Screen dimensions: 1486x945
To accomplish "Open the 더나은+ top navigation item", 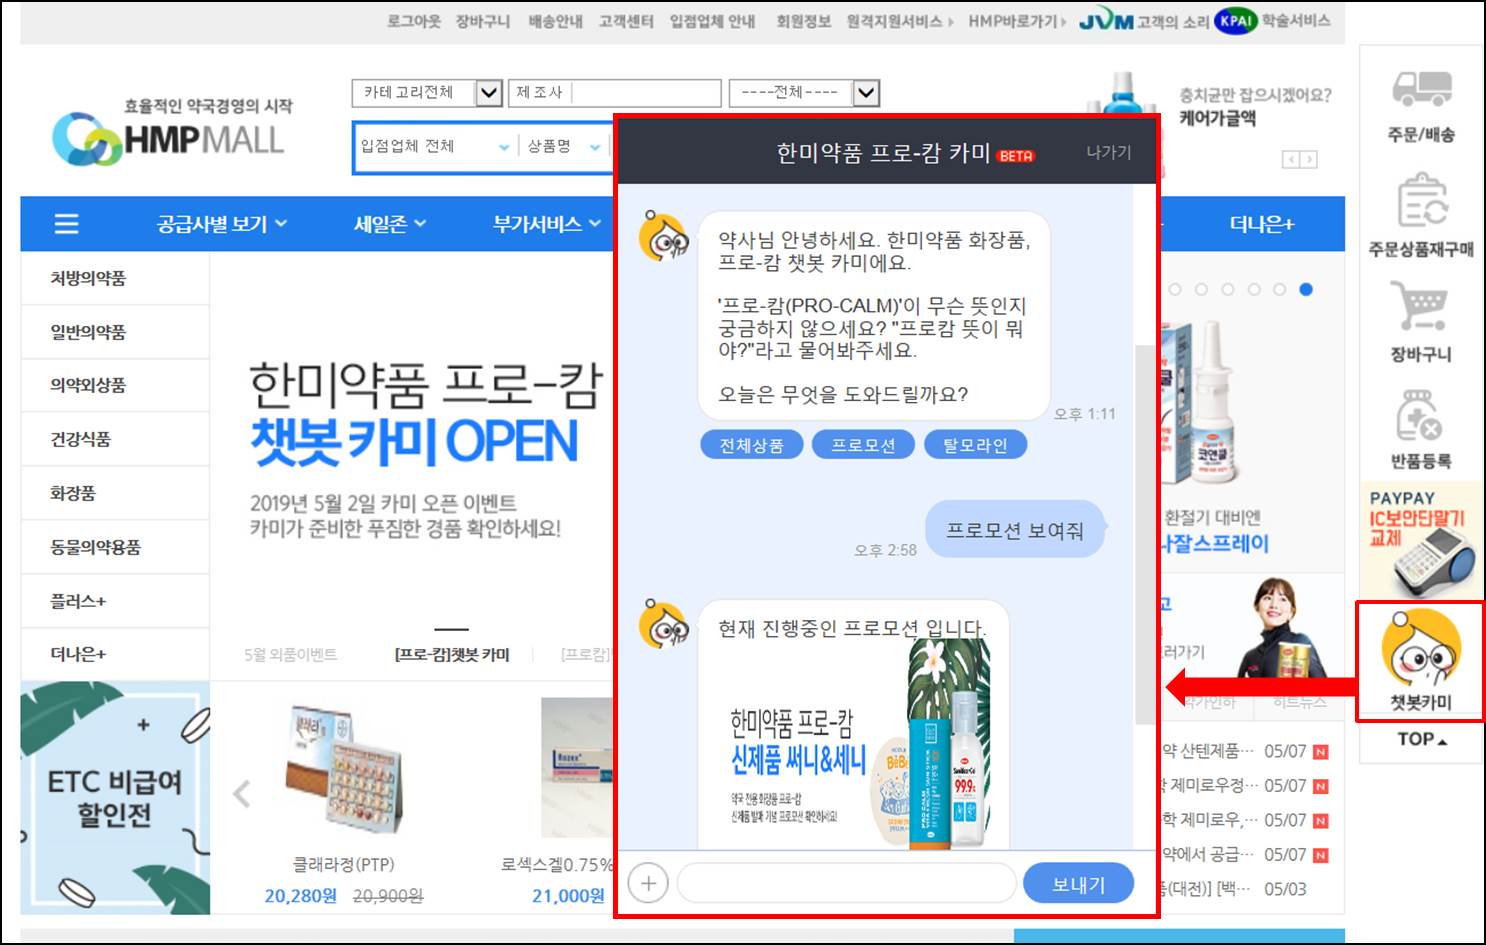I will pos(1261,224).
